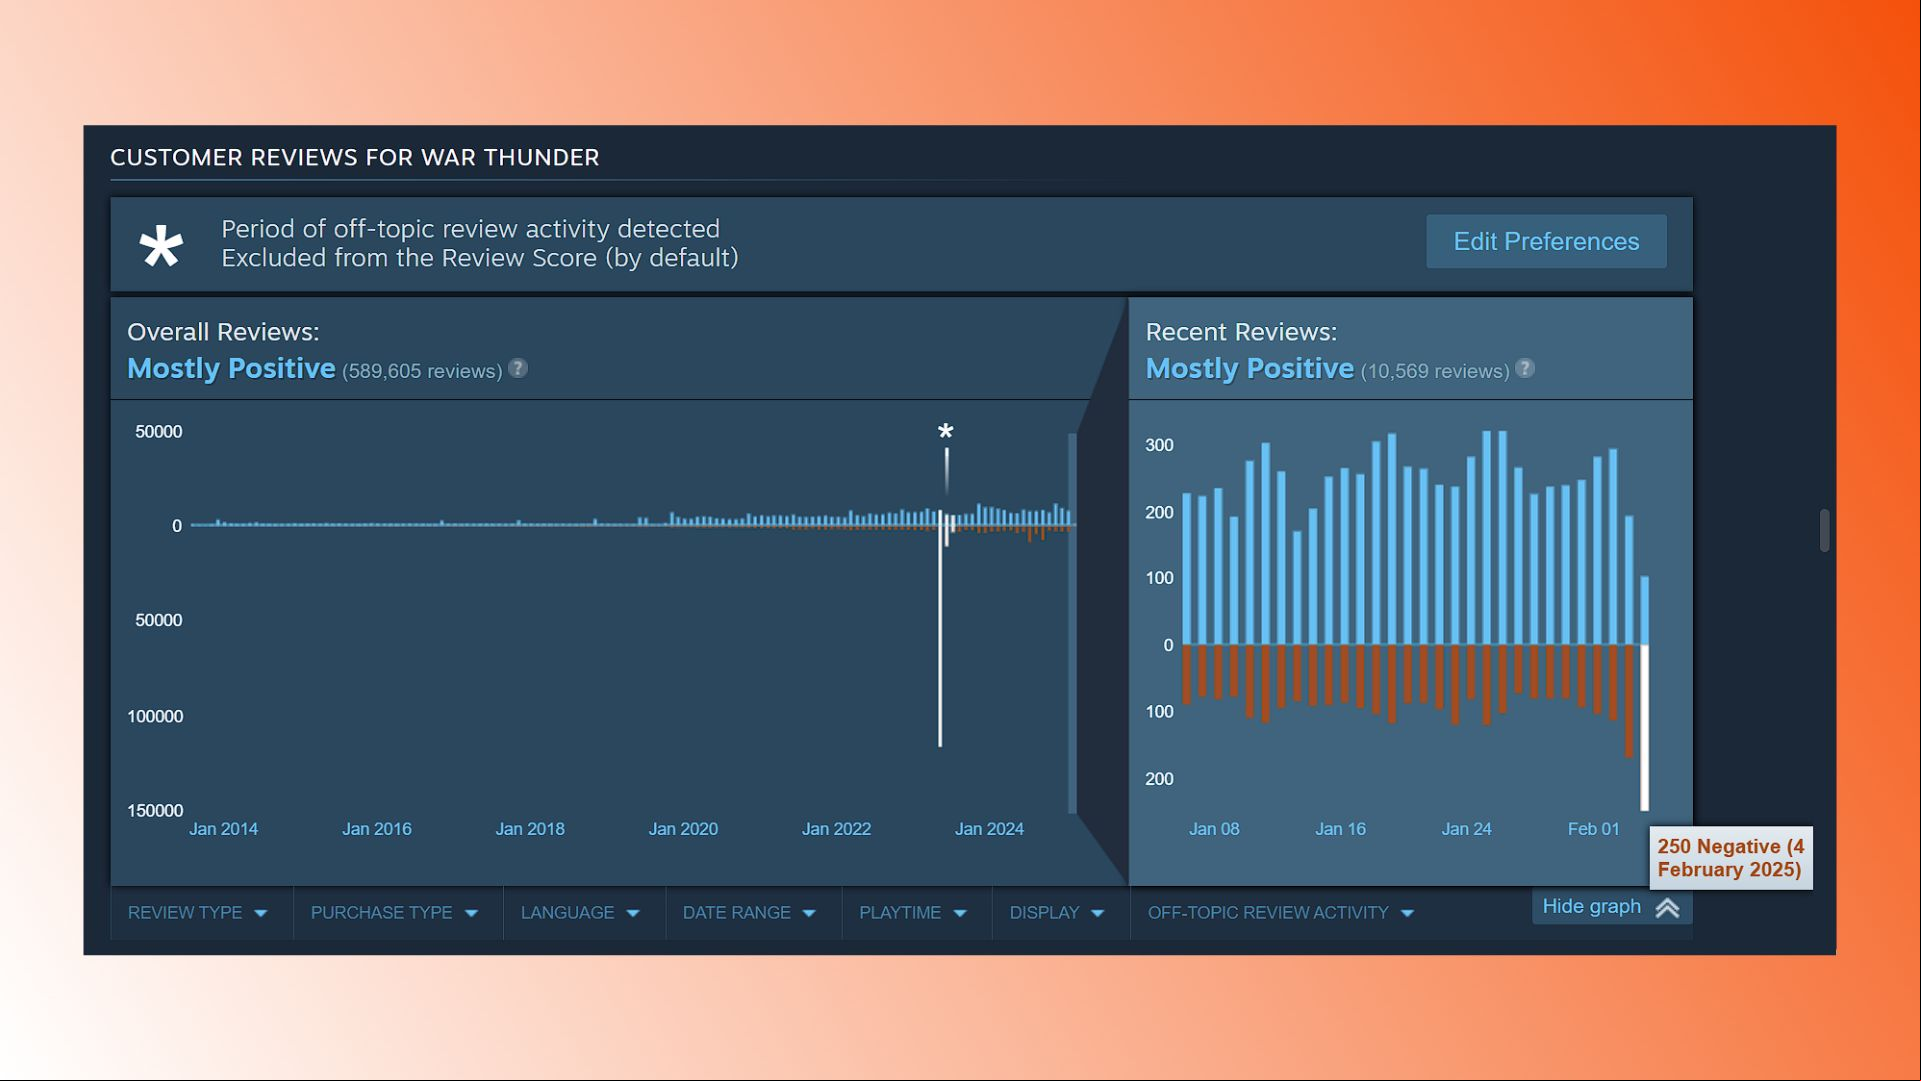Screen dimensions: 1921x1081
Task: Click the Hide graph double-chevron icon
Action: [1667, 908]
